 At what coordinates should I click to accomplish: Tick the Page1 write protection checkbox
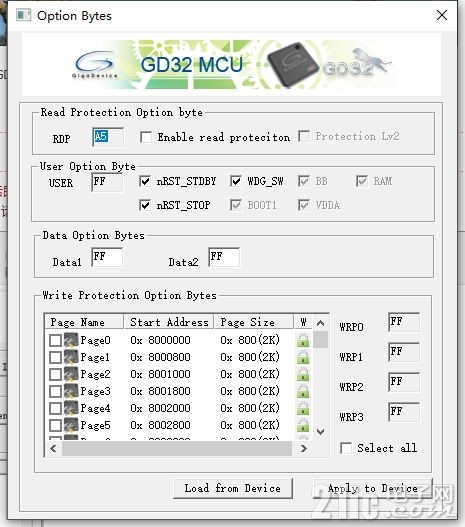click(55, 357)
